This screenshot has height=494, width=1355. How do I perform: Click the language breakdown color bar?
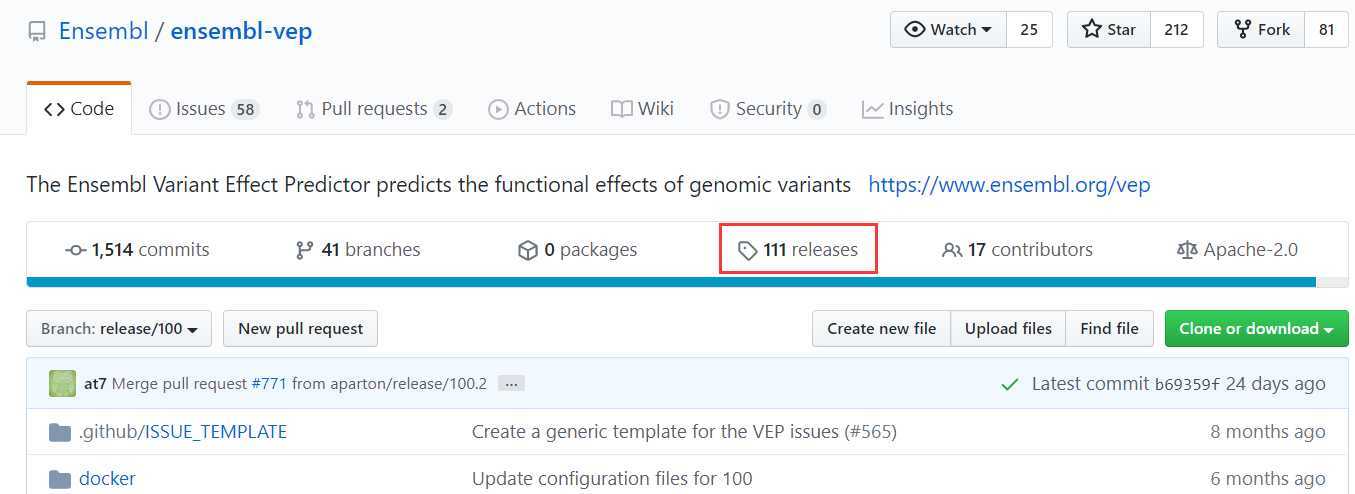click(687, 282)
